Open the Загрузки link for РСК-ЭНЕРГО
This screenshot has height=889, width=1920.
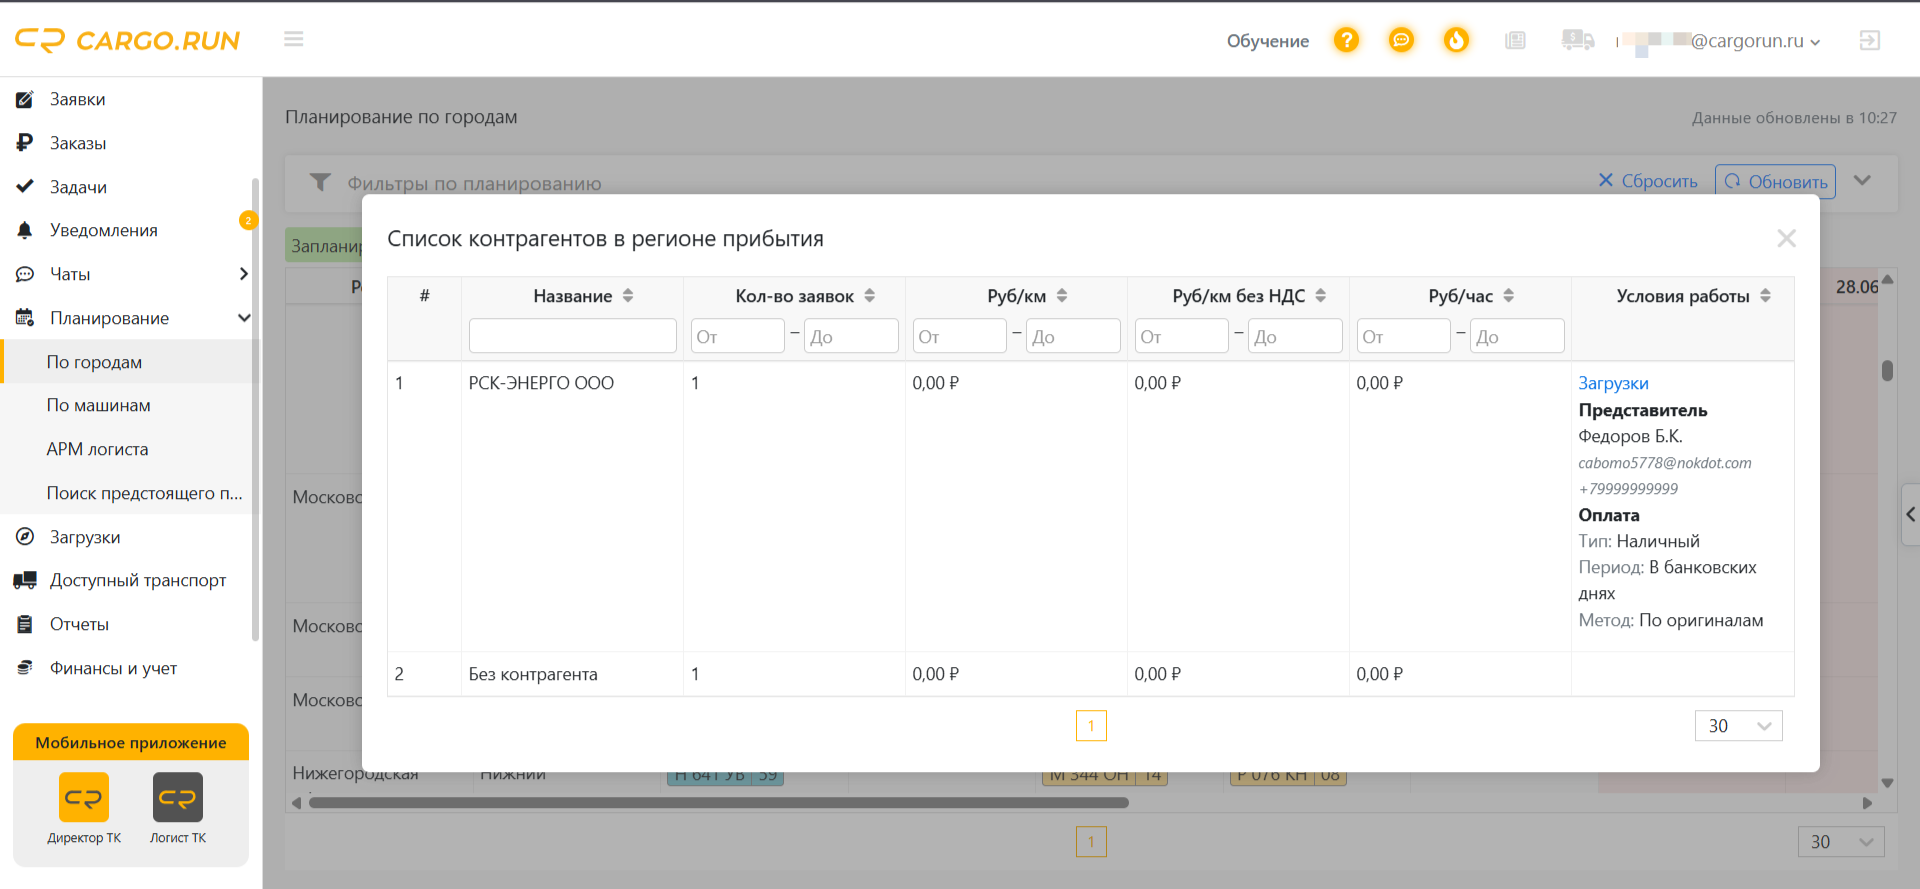pyautogui.click(x=1613, y=383)
